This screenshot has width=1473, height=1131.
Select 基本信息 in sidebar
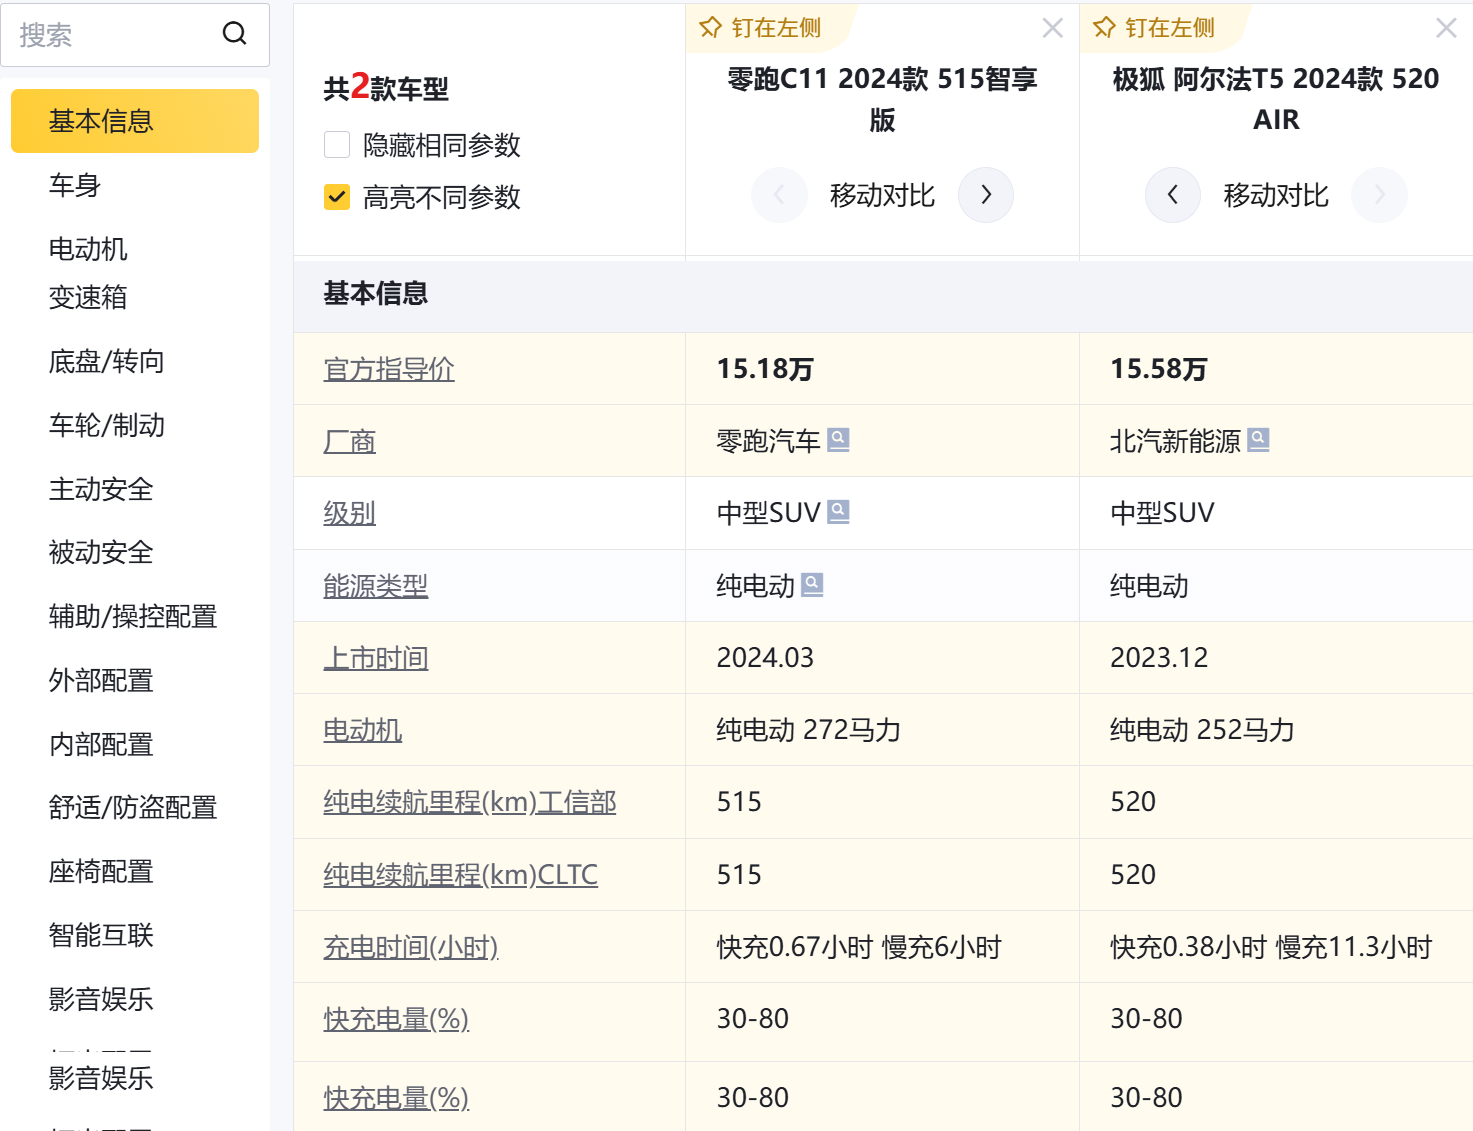point(135,121)
